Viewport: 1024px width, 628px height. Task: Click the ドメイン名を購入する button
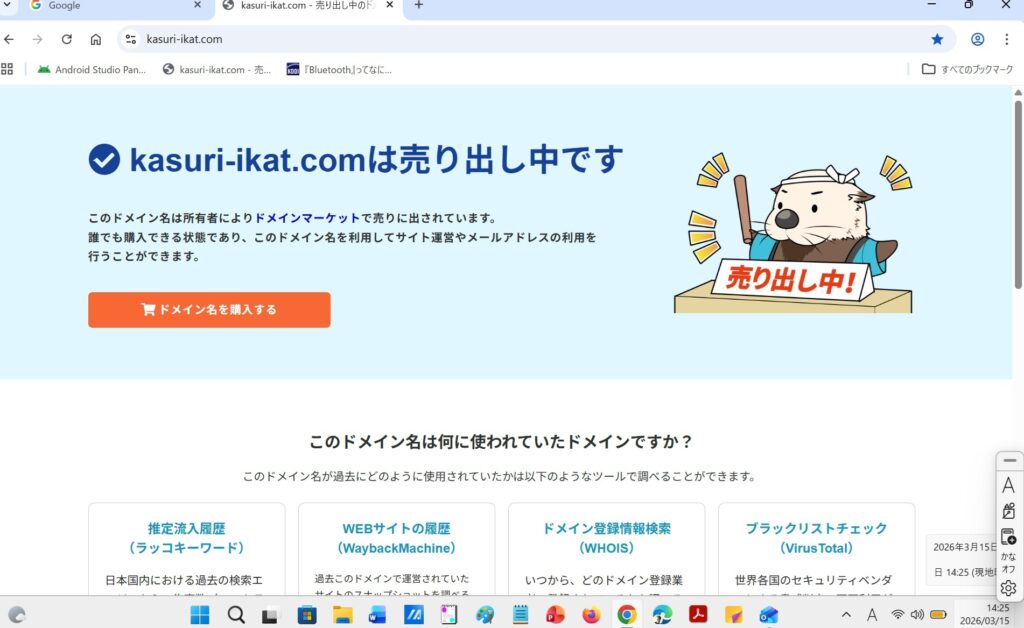[209, 310]
